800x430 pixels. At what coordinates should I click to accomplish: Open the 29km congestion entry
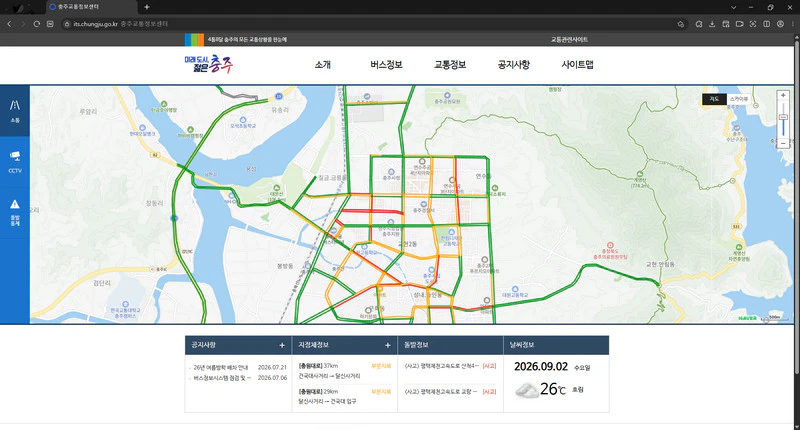click(344, 396)
